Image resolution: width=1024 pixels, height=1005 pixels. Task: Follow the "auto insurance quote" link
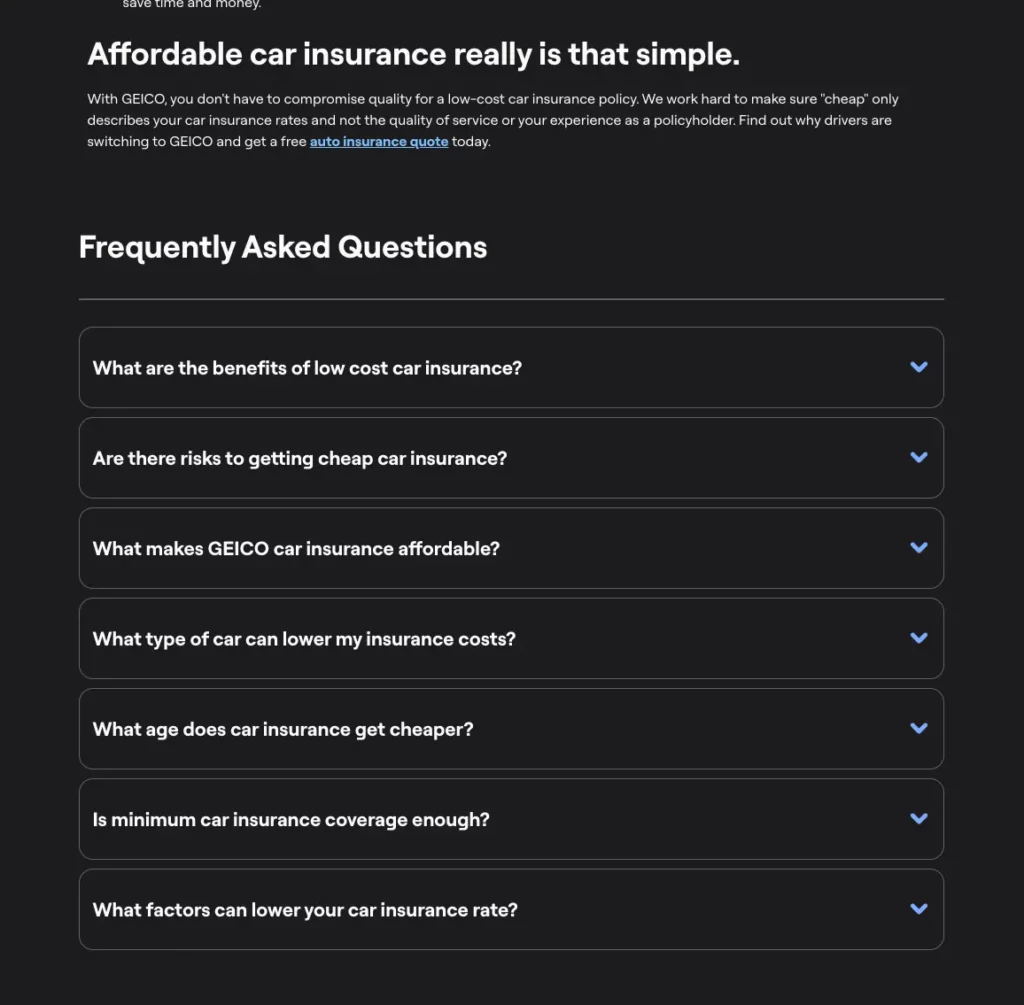(379, 142)
